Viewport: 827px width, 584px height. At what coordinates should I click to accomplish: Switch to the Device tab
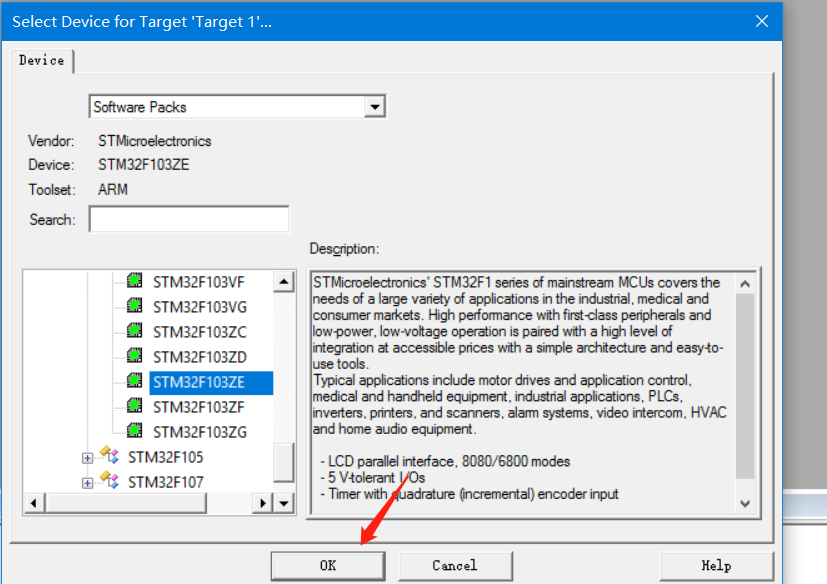tap(41, 61)
